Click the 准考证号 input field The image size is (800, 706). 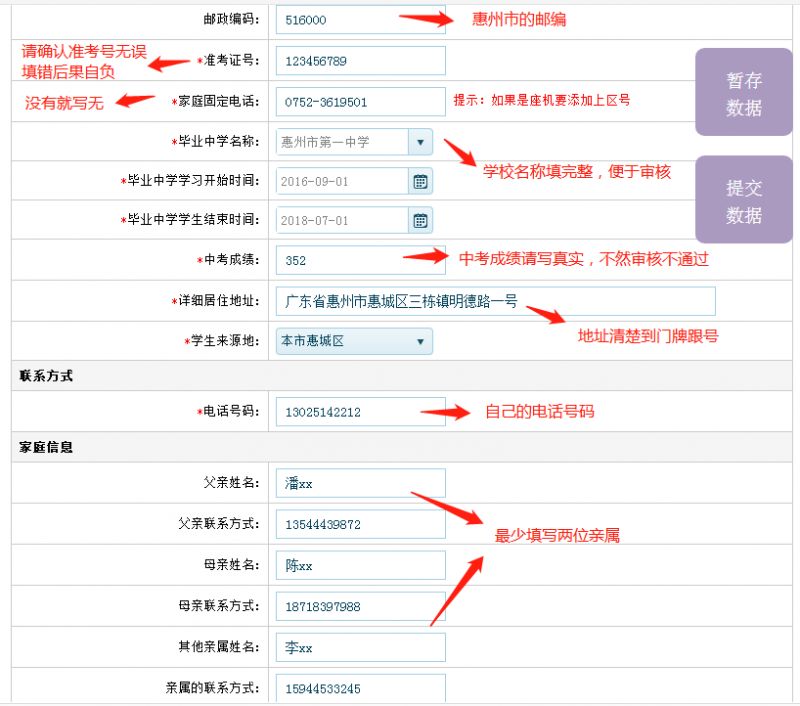[360, 61]
